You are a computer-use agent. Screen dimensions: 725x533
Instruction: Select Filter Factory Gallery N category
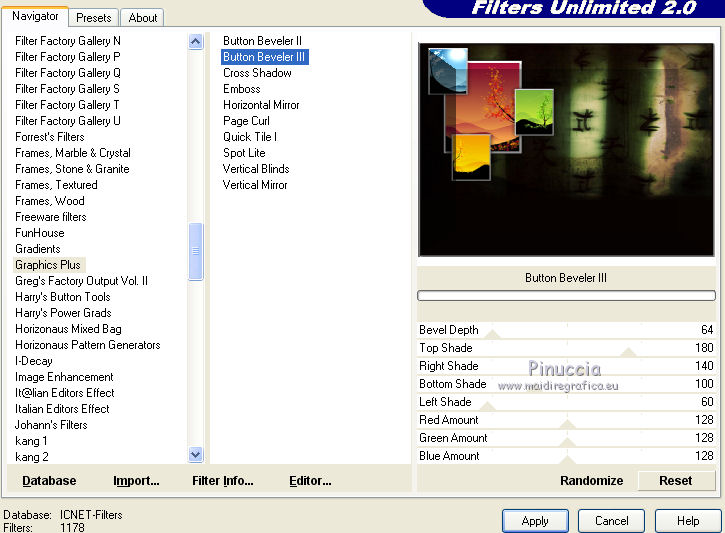tap(68, 41)
